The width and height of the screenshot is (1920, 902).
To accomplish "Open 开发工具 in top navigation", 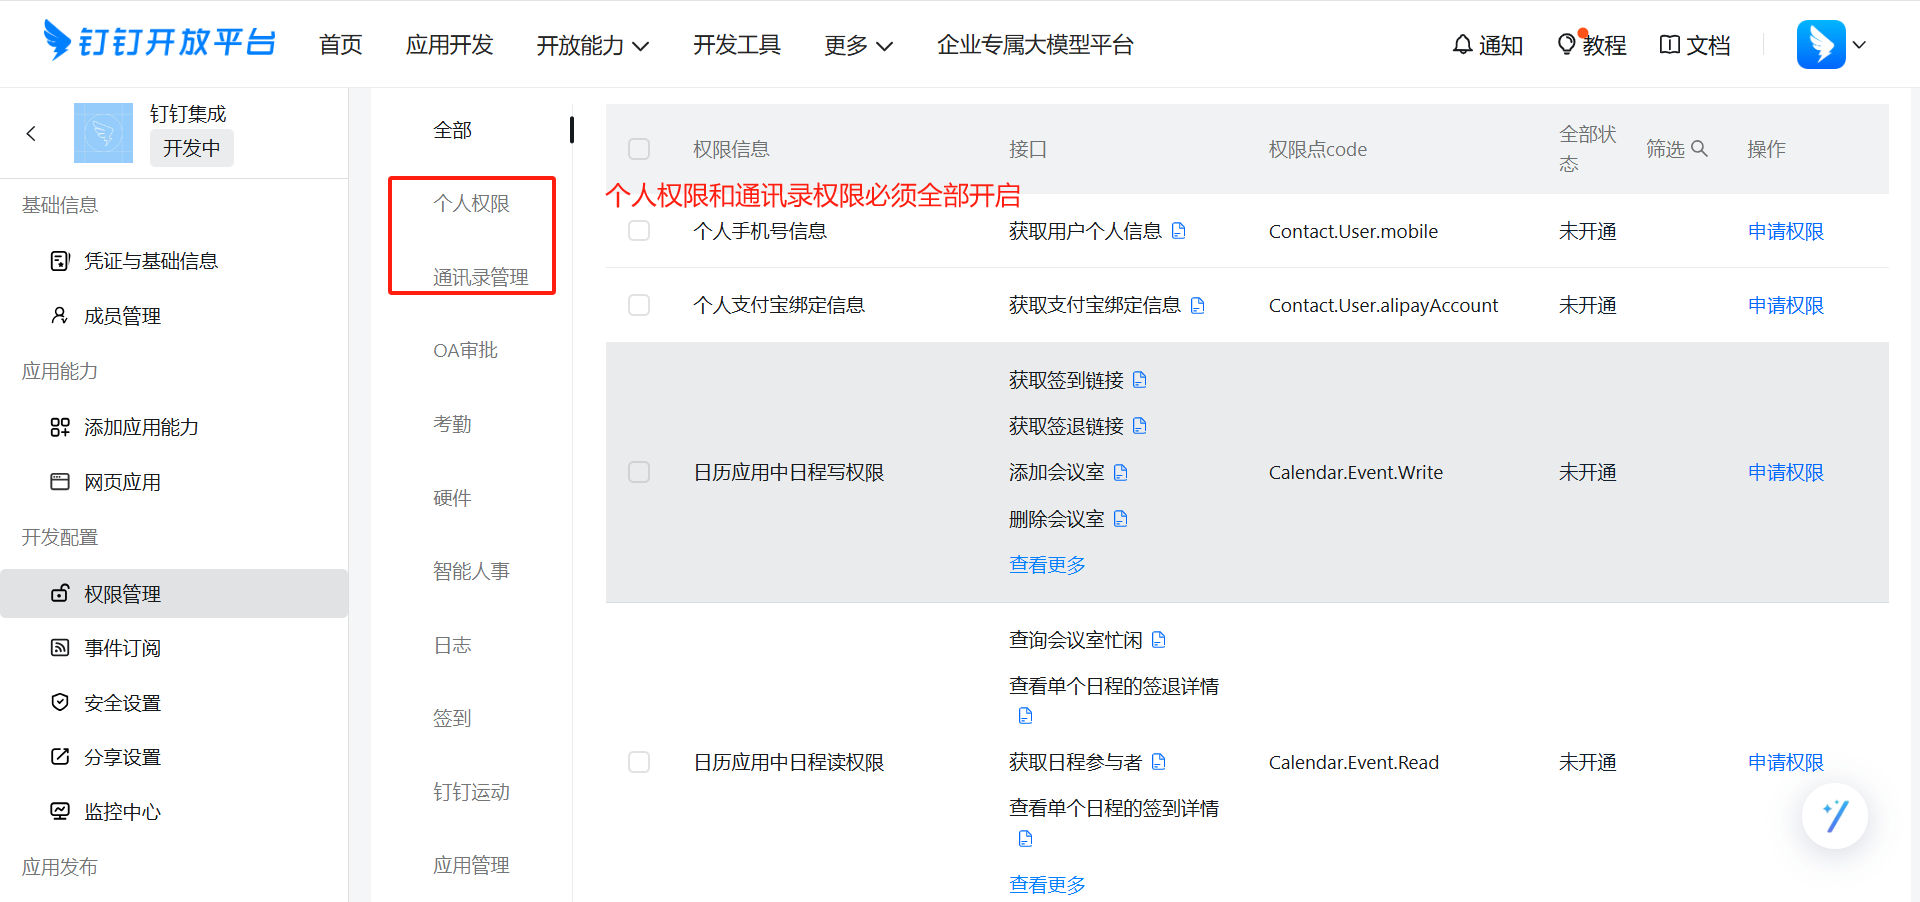I will tap(737, 45).
